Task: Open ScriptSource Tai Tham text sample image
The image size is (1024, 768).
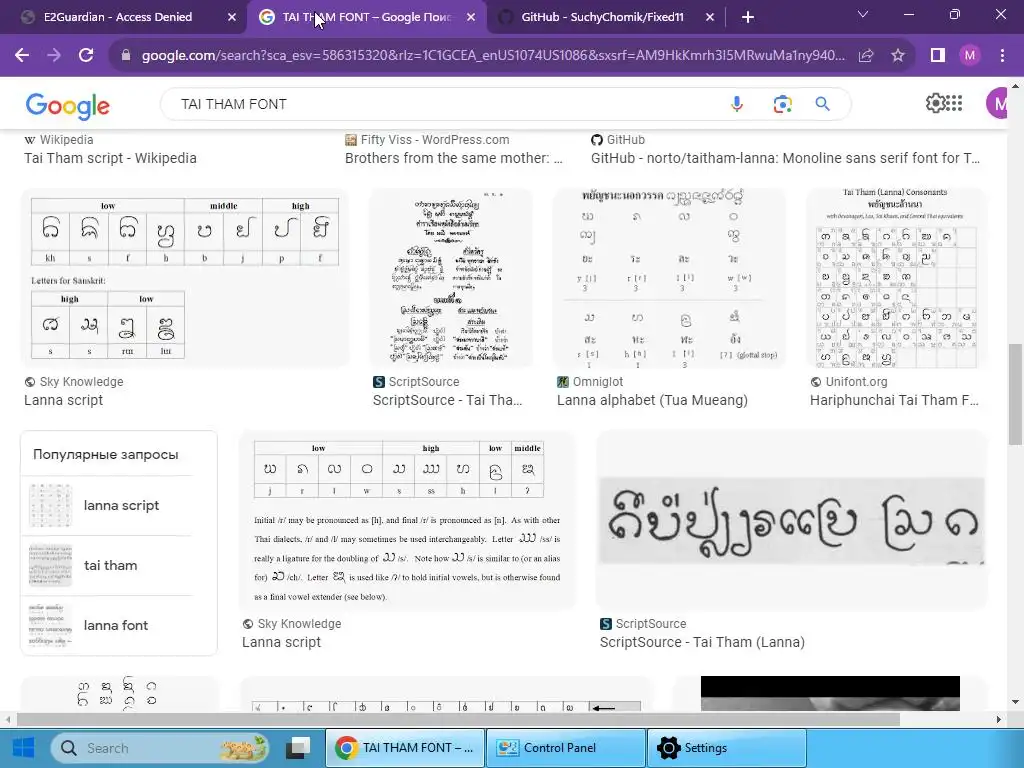Action: tap(451, 278)
